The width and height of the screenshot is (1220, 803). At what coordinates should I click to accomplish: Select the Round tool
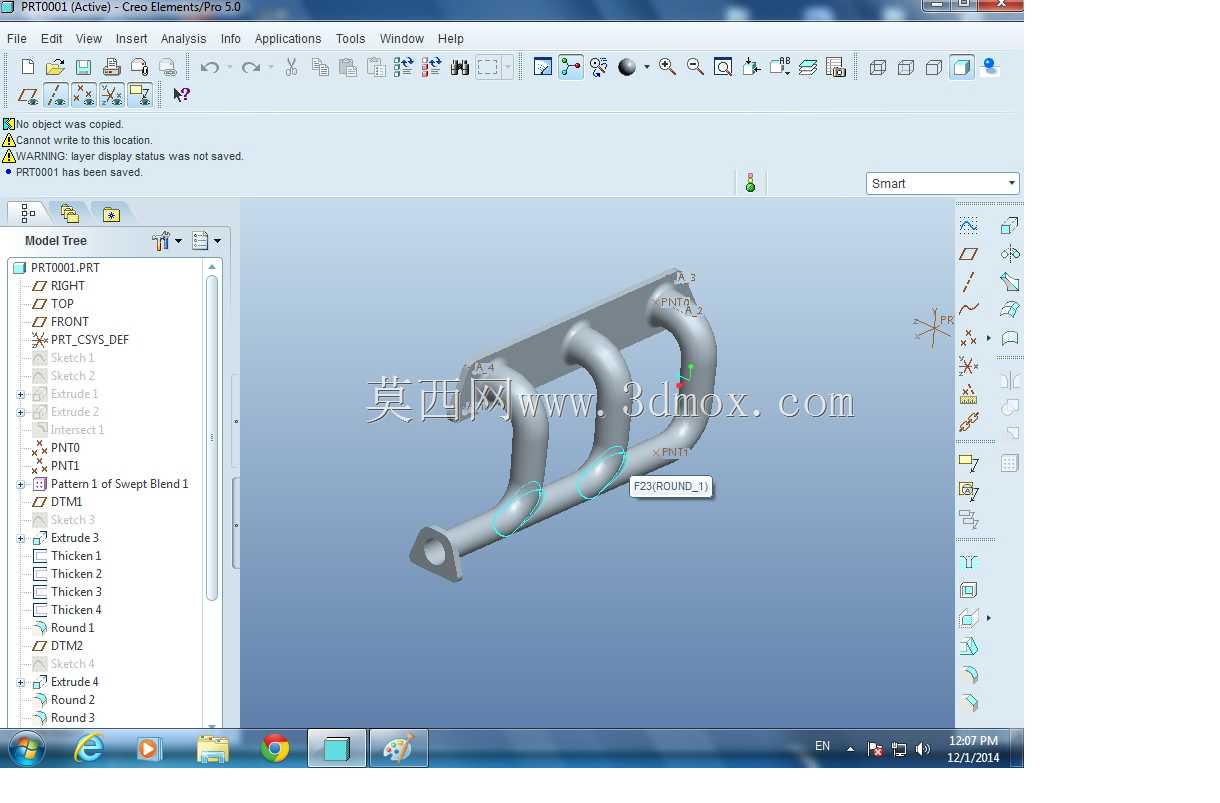coord(968,674)
